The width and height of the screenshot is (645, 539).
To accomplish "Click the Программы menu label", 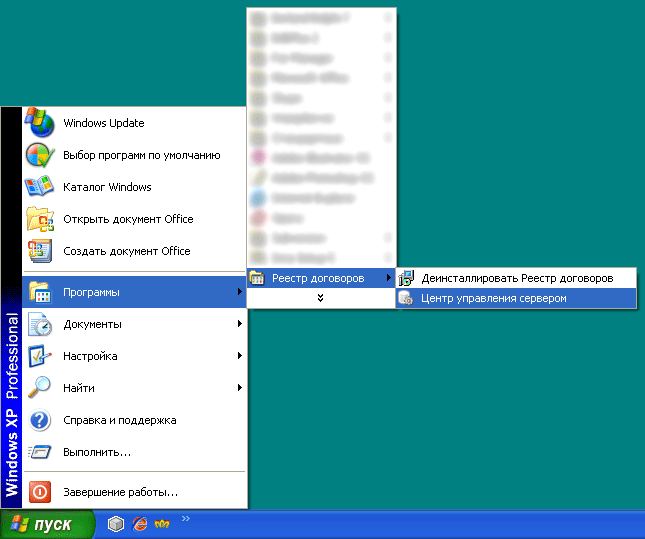I will click(x=91, y=292).
